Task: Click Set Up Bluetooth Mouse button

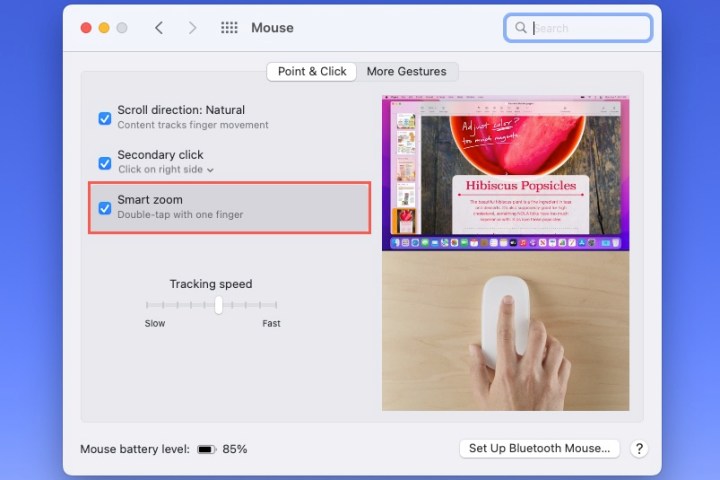Action: (x=540, y=448)
